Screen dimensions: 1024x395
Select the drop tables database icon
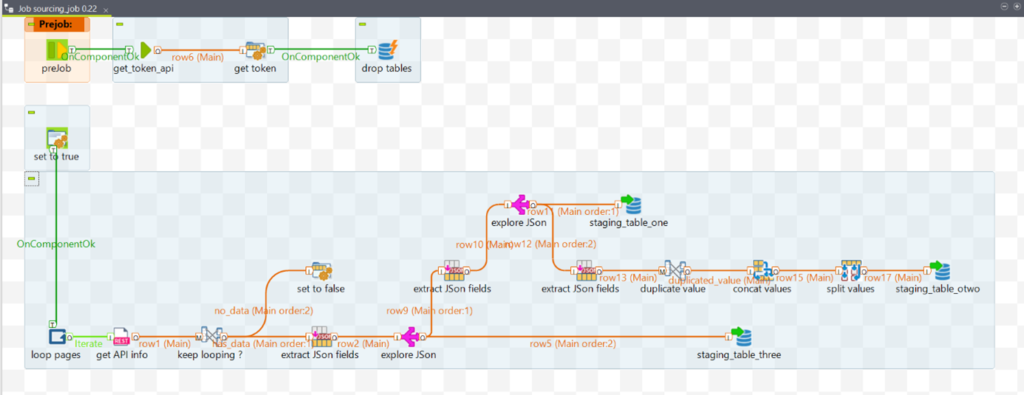click(388, 50)
